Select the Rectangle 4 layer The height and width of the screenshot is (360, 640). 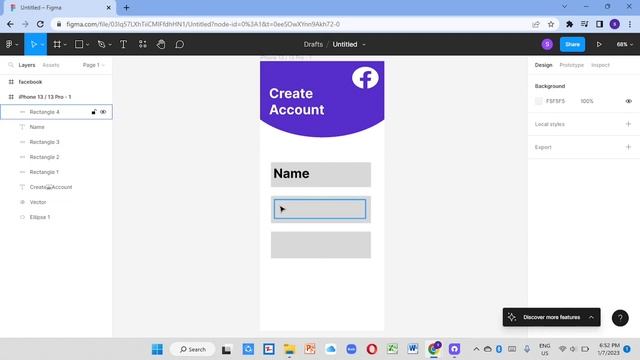point(56,112)
